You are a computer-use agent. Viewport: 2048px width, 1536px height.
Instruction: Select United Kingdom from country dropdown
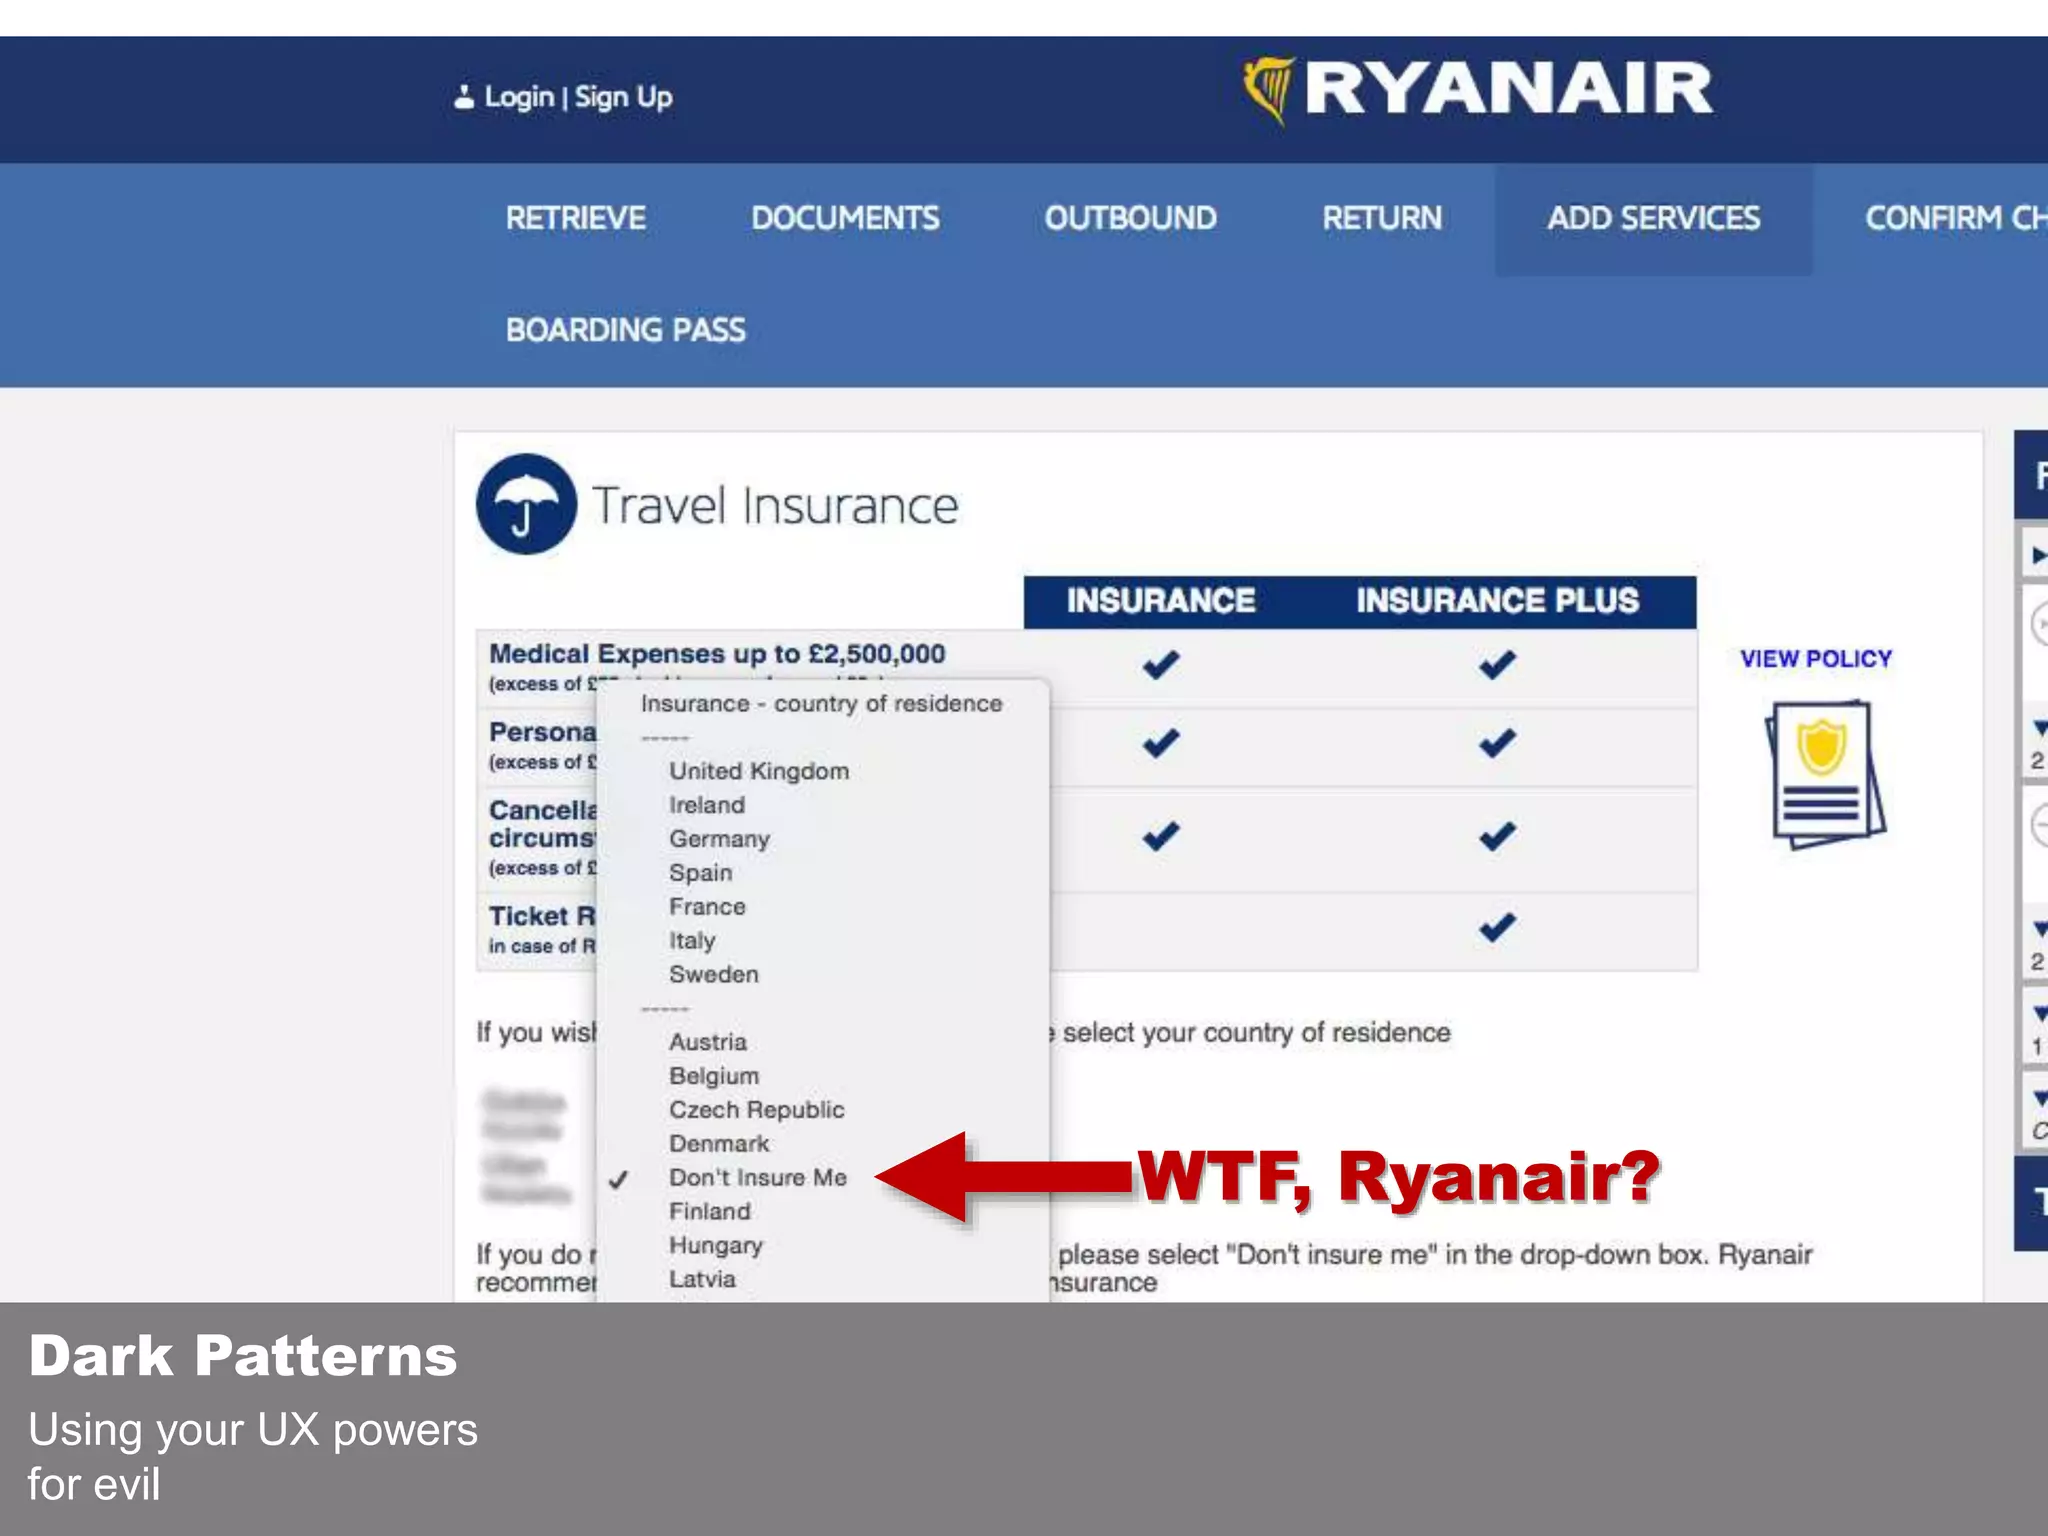pyautogui.click(x=758, y=771)
